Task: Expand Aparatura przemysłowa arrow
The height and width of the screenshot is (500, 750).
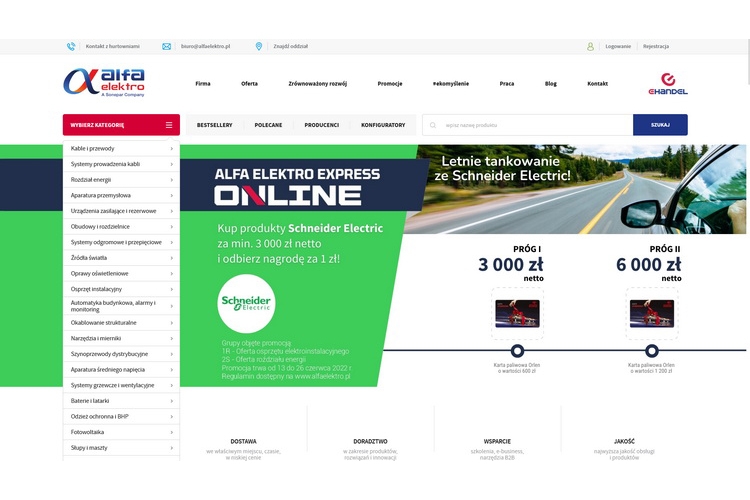Action: coord(172,196)
